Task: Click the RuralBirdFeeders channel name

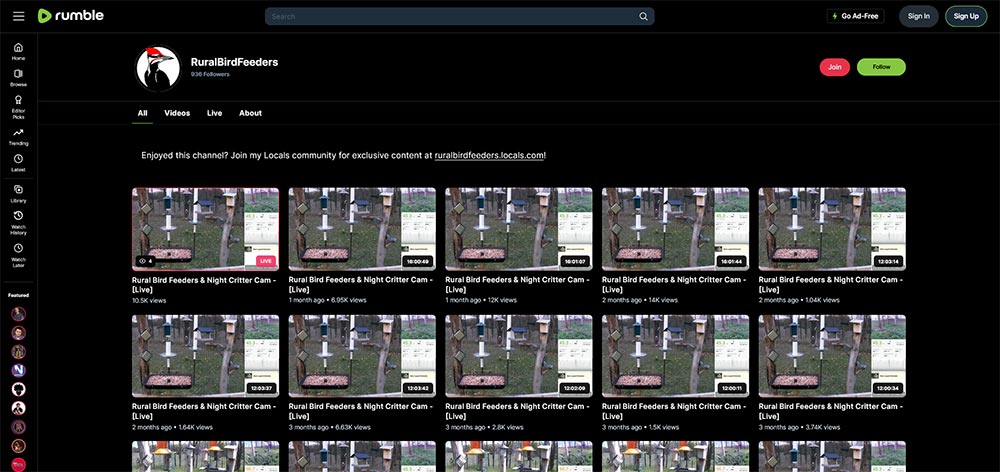Action: 234,62
